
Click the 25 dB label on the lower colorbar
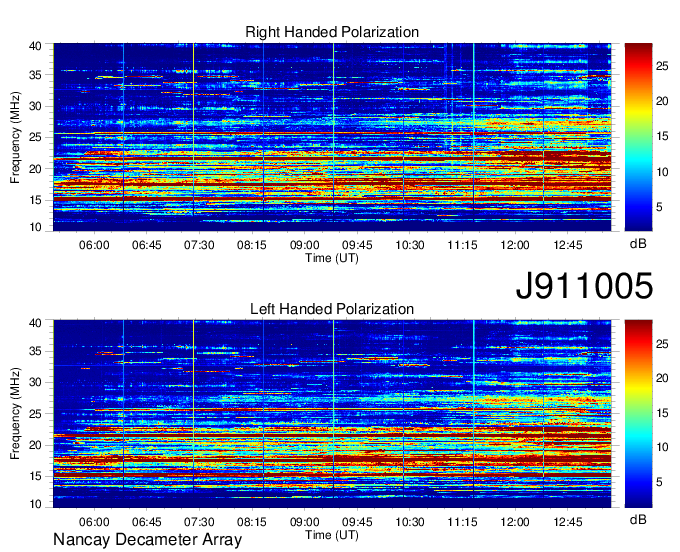(662, 344)
